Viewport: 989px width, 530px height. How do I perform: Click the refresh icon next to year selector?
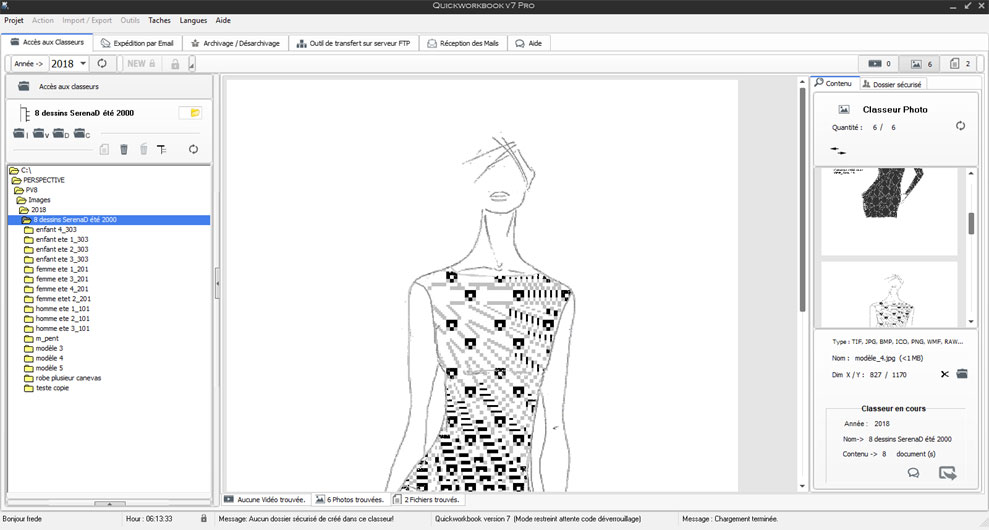click(102, 64)
